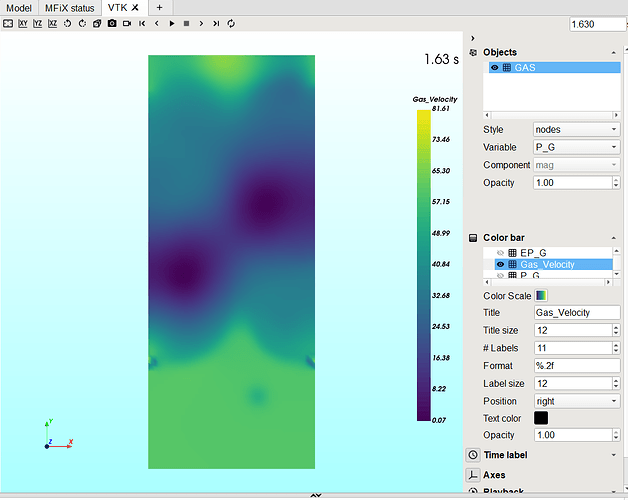Viewport: 628px width, 500px height.
Task: Set view to YZ plane
Action: pyautogui.click(x=38, y=24)
